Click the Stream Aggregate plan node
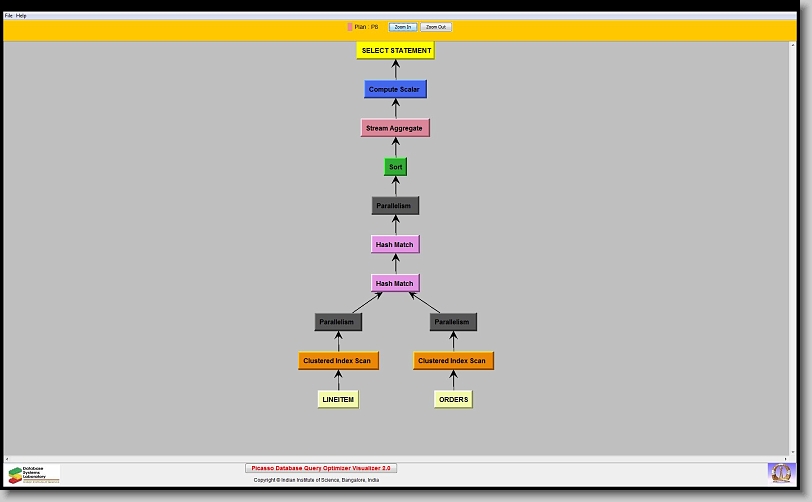 point(395,128)
